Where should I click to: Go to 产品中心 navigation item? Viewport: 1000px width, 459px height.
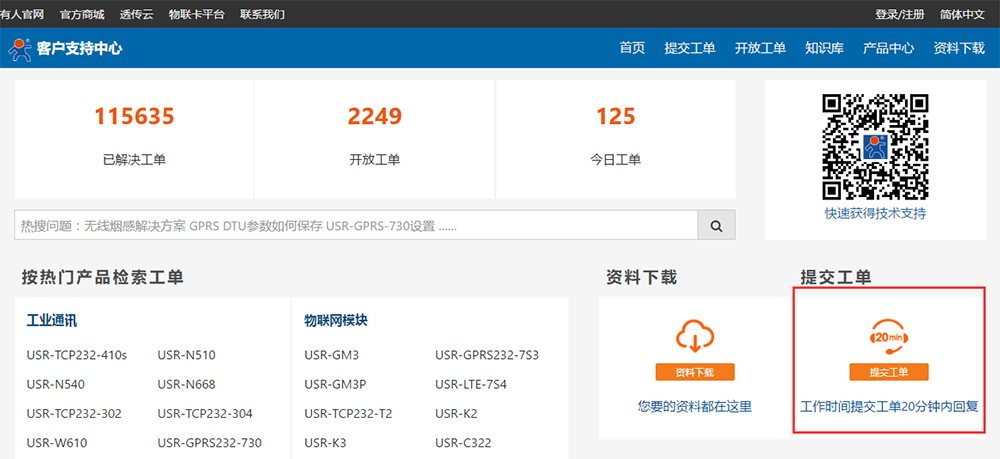pos(888,48)
